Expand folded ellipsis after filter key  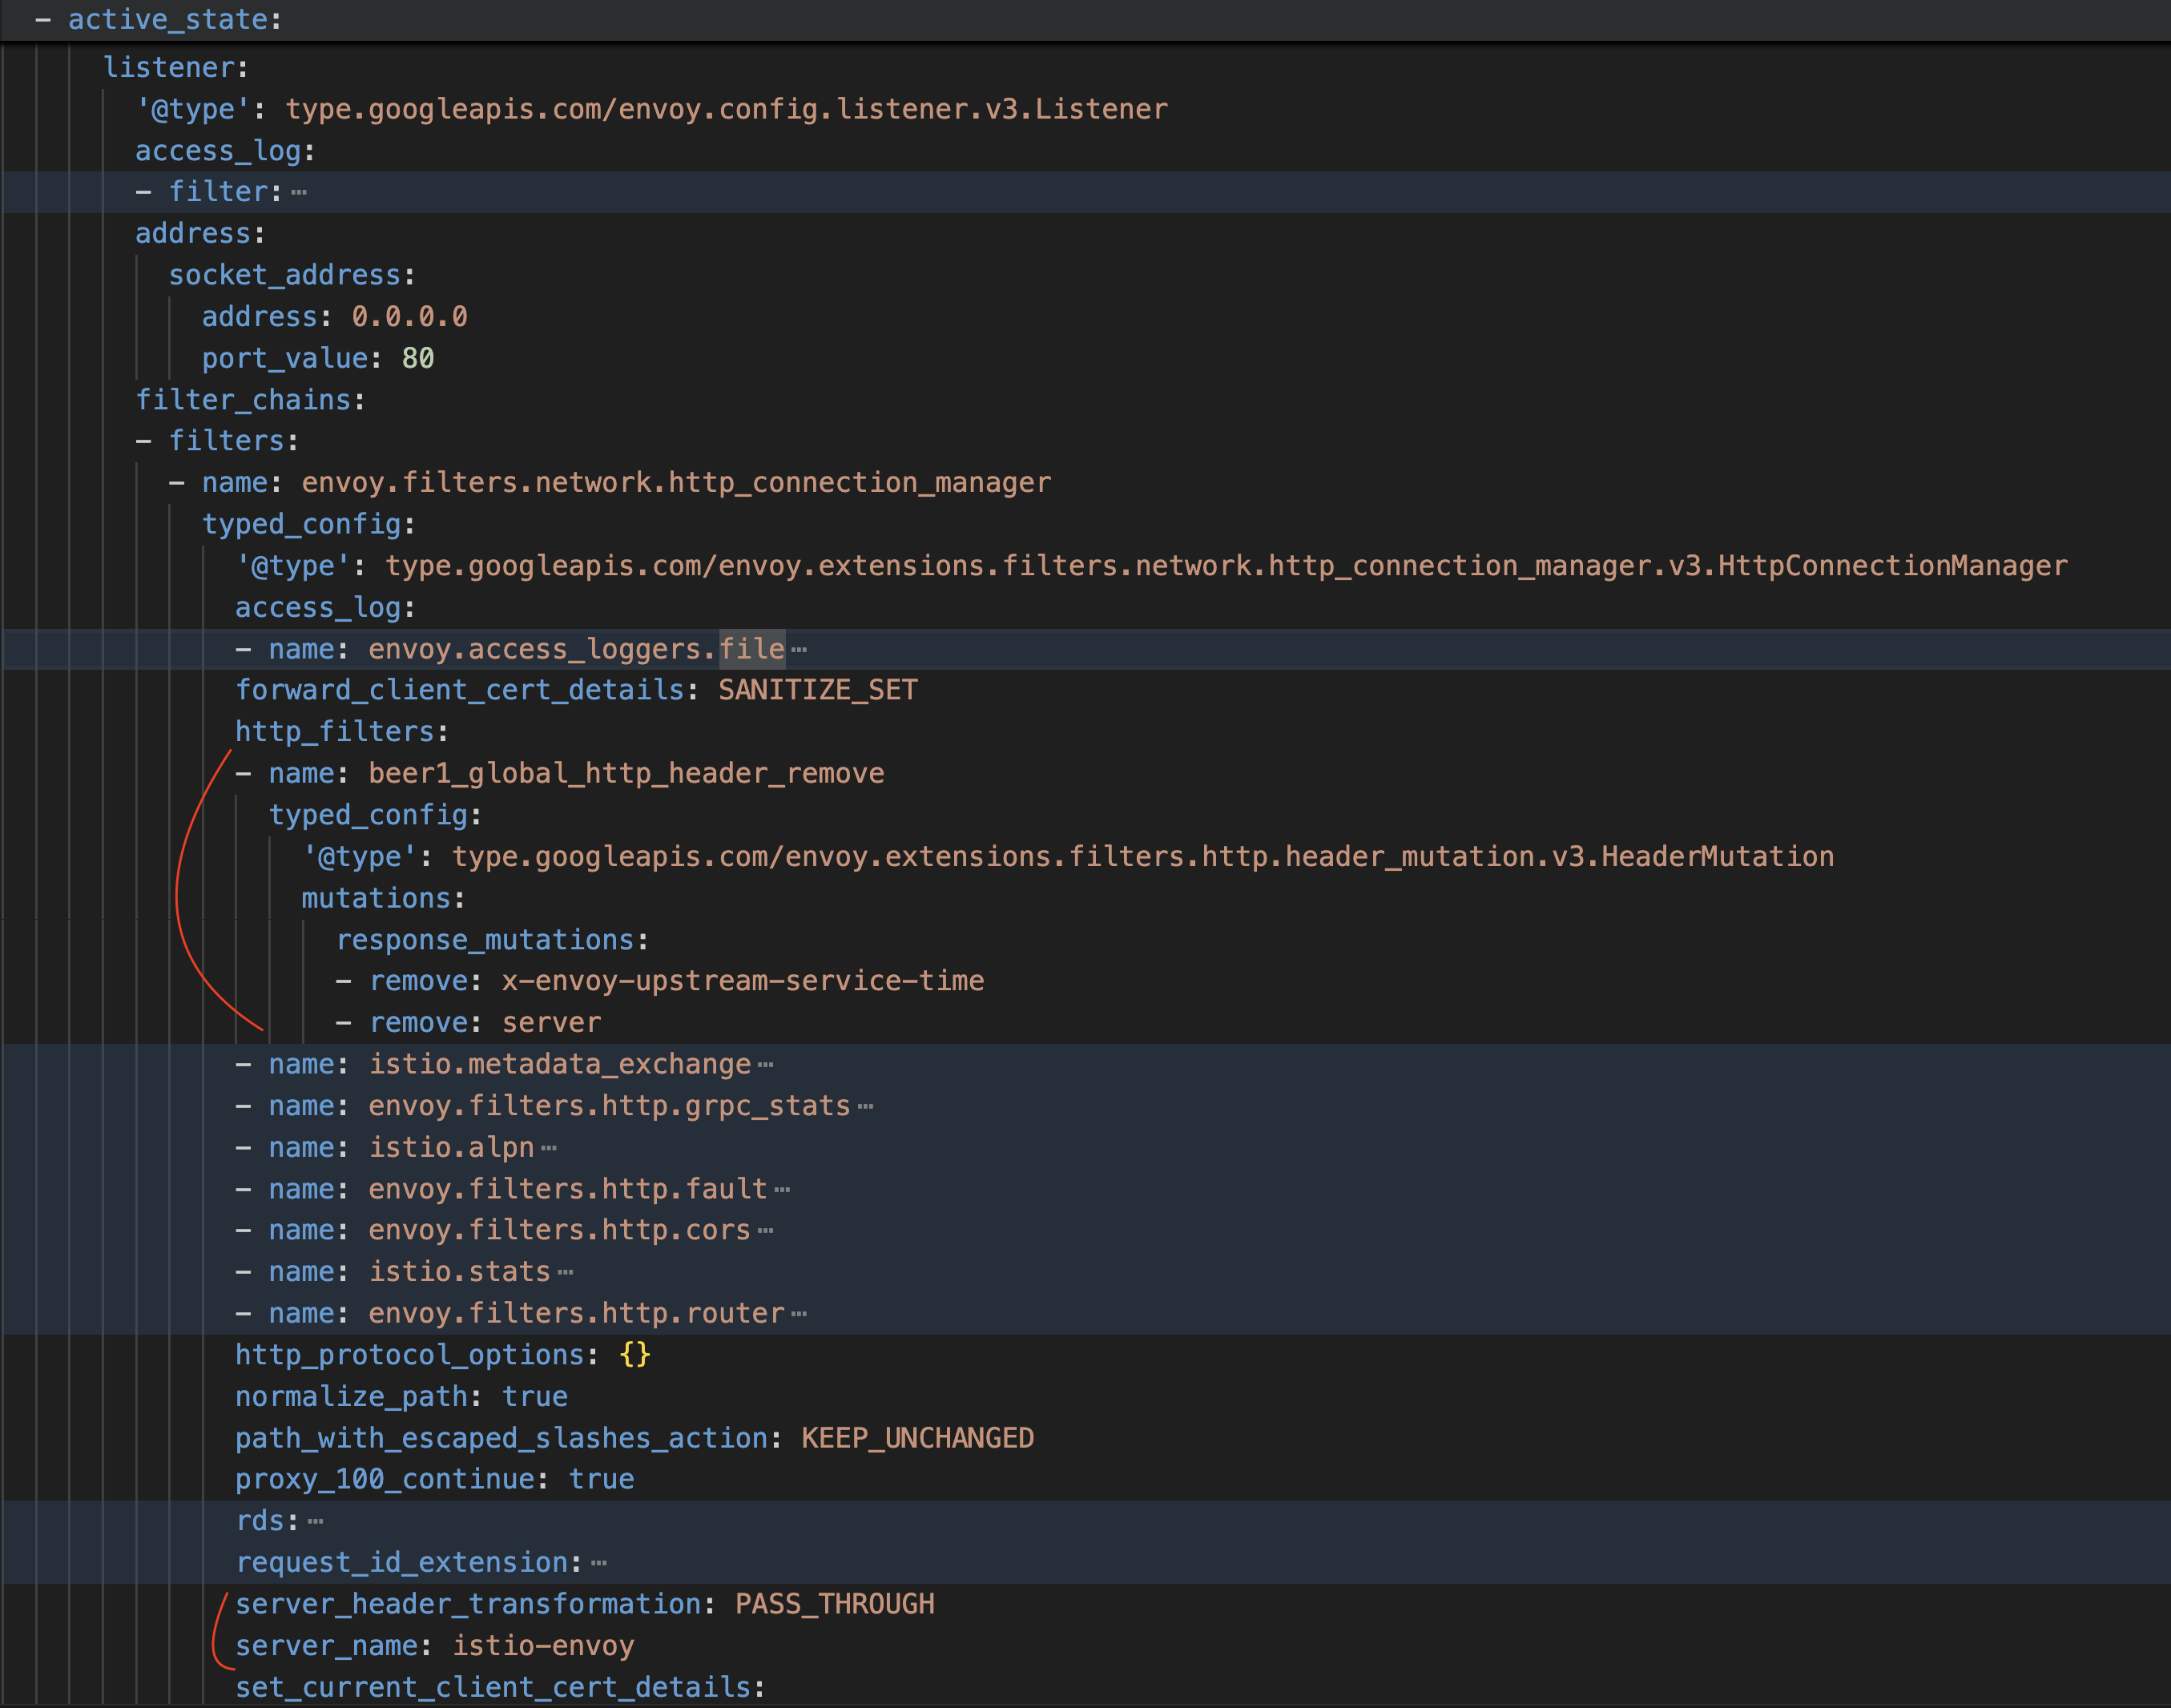tap(299, 192)
